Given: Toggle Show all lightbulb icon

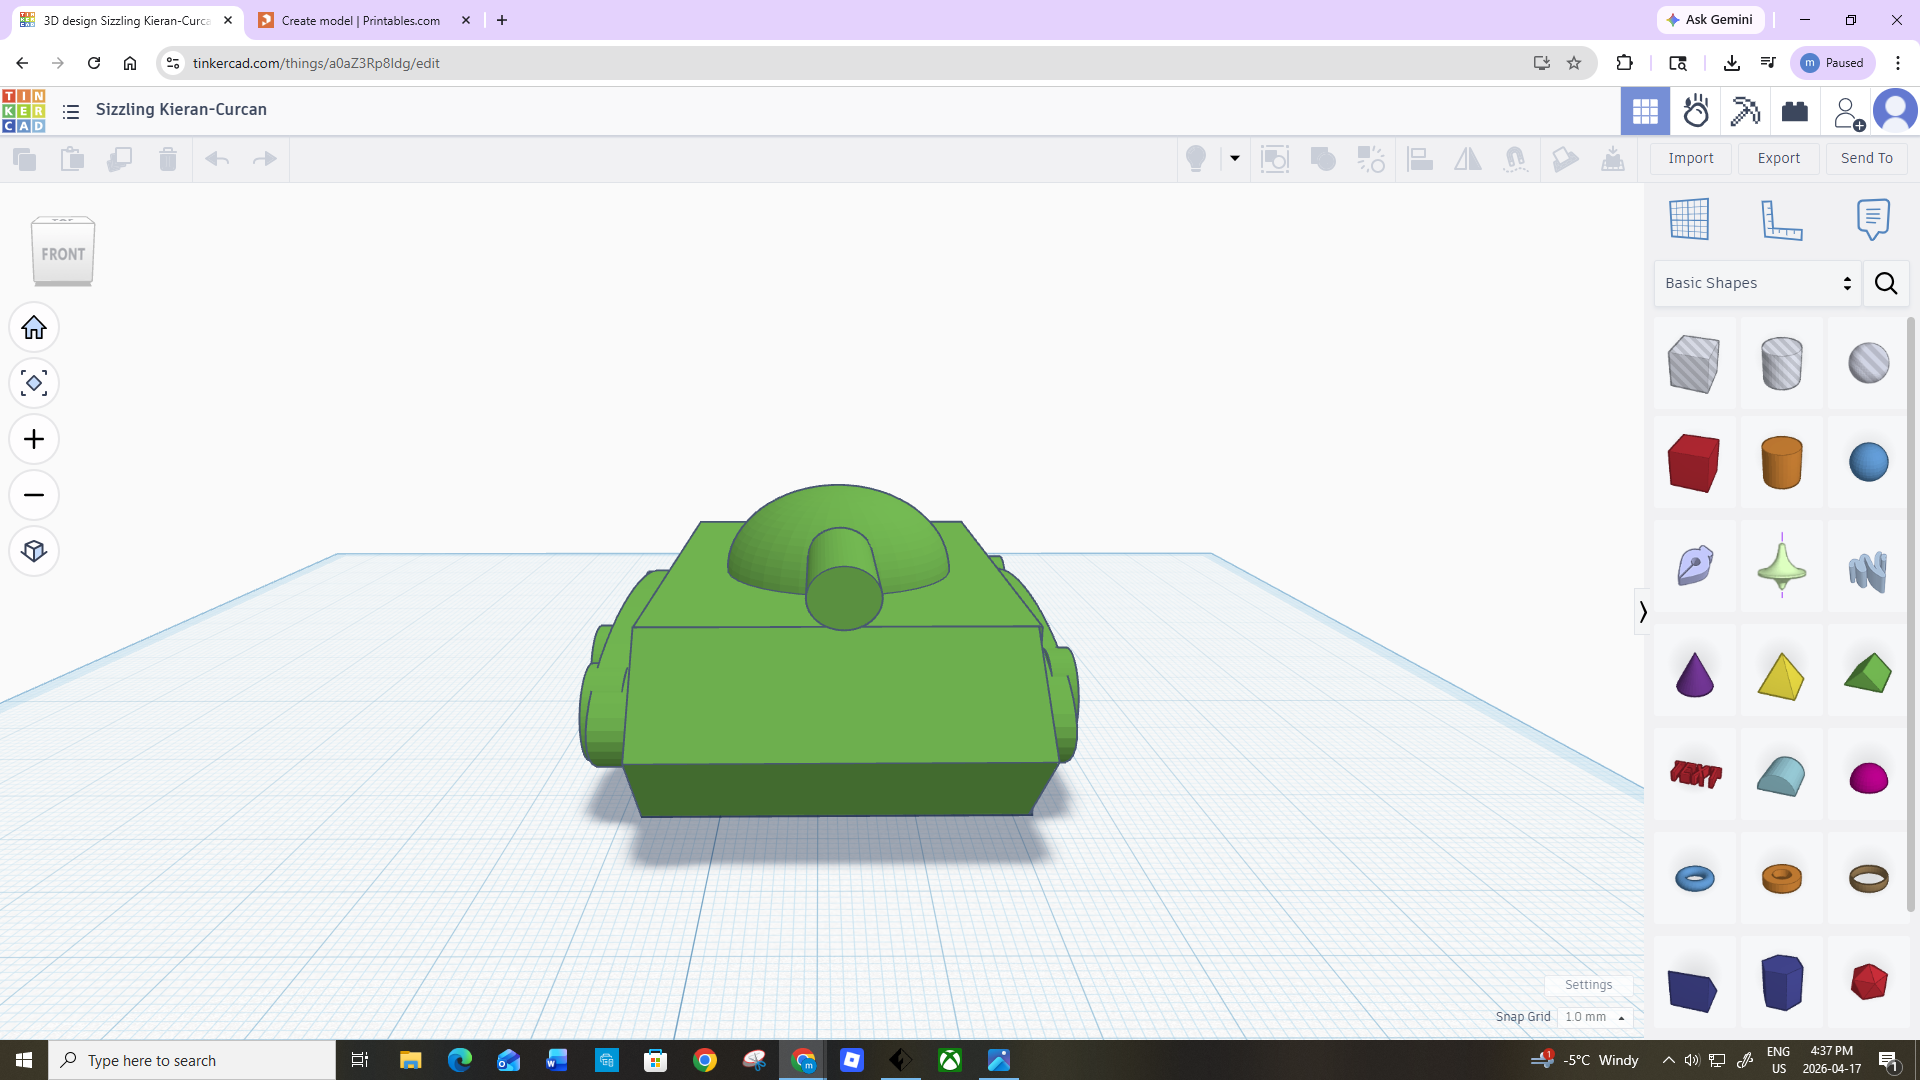Looking at the screenshot, I should click(1196, 159).
